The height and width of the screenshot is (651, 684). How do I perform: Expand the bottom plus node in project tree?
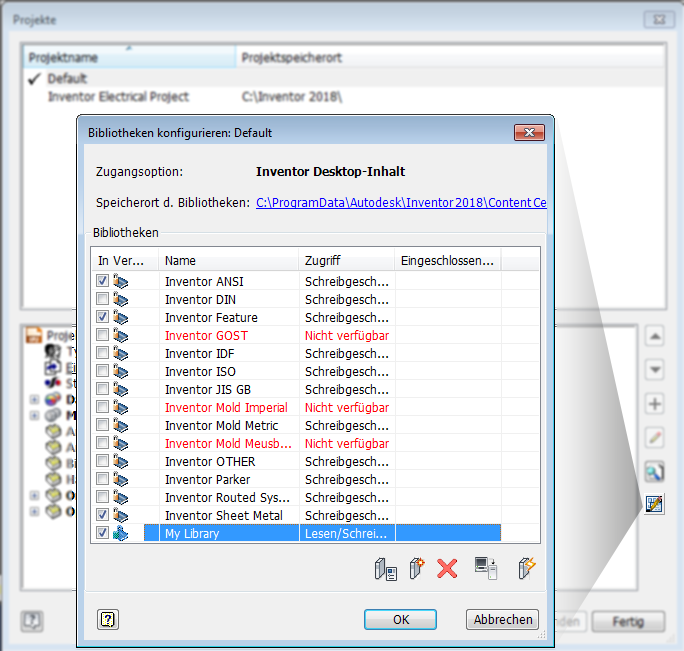(x=34, y=511)
